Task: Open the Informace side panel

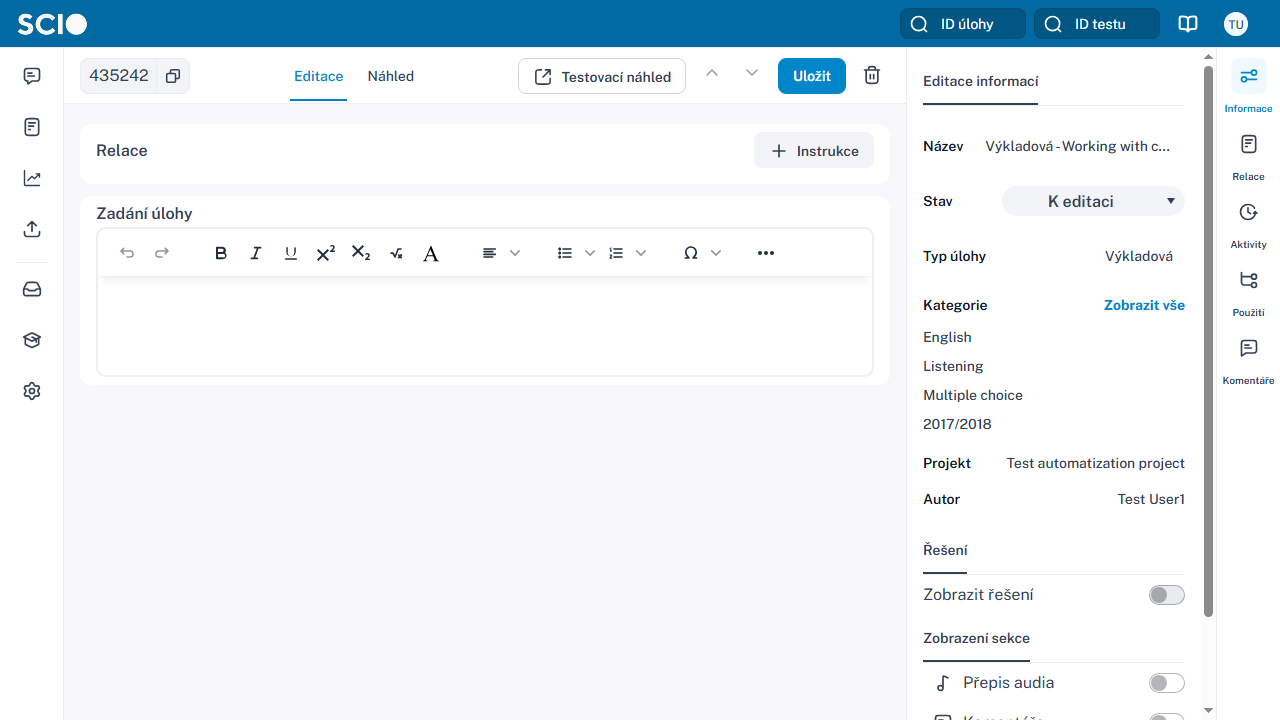Action: pos(1248,86)
